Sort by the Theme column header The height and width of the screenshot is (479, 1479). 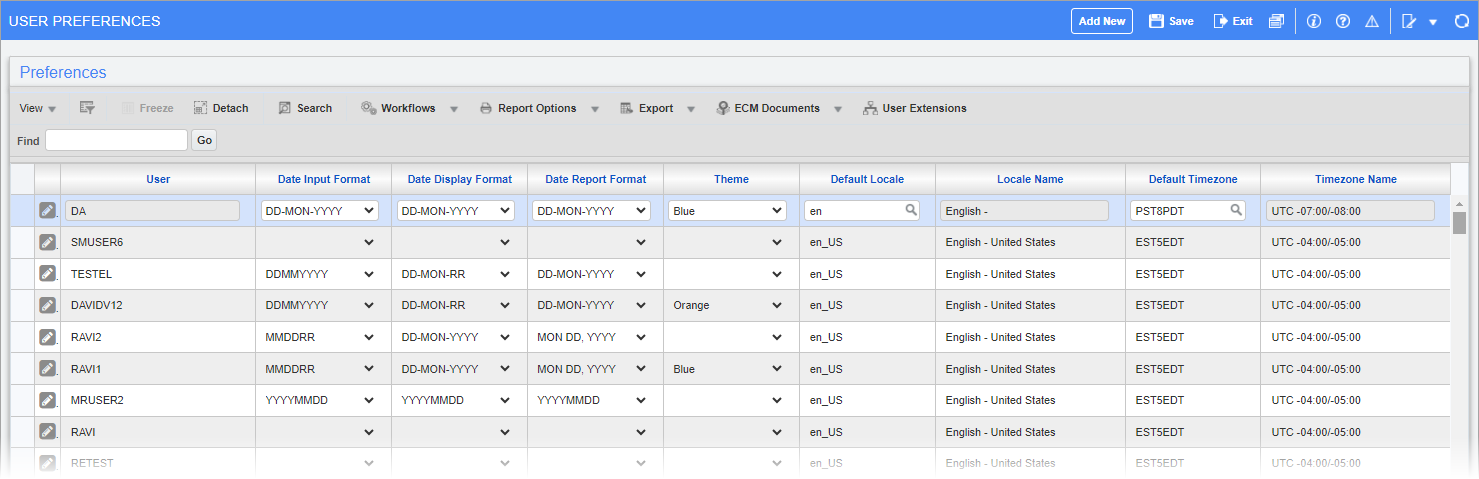[731, 179]
